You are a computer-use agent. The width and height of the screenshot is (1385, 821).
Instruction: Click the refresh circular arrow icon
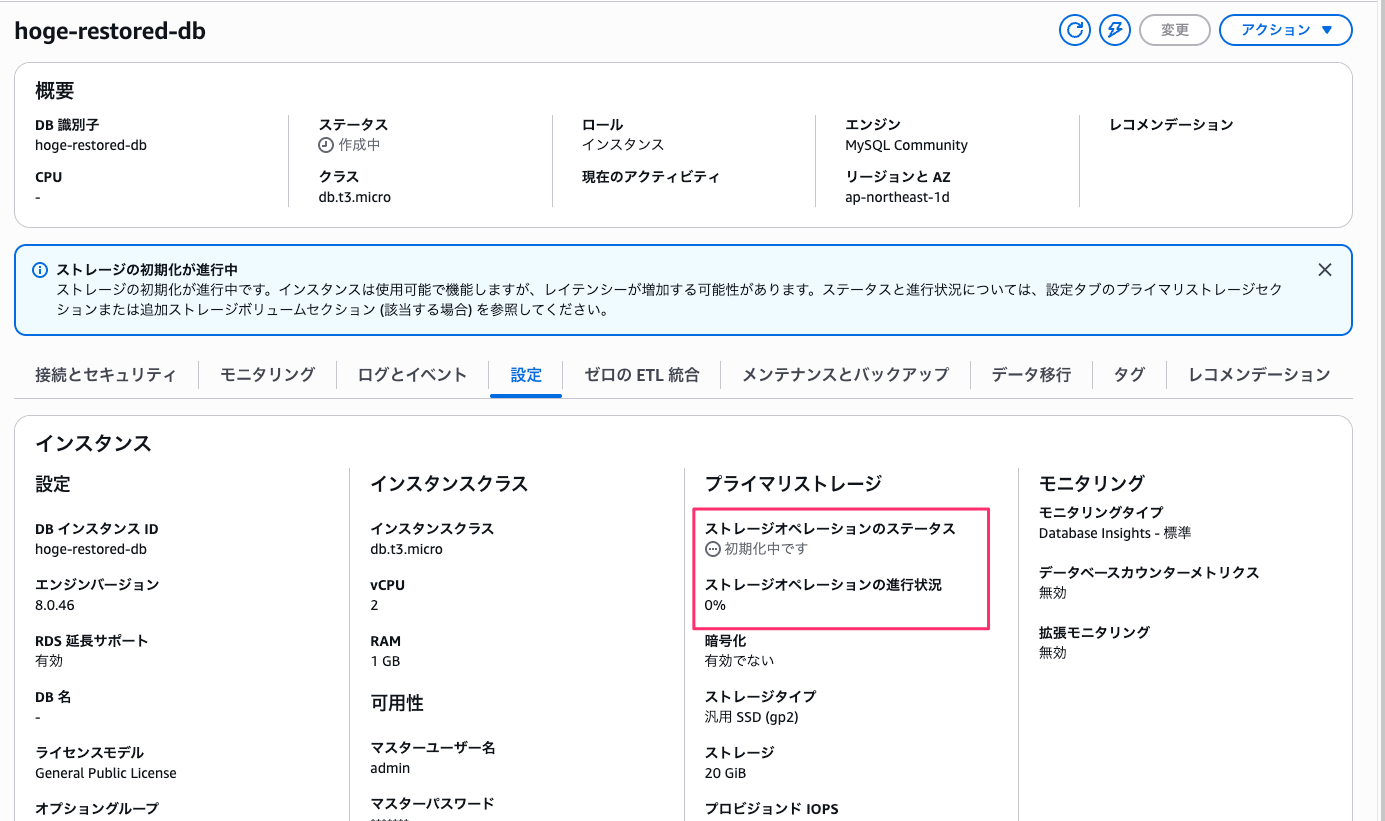coord(1075,30)
